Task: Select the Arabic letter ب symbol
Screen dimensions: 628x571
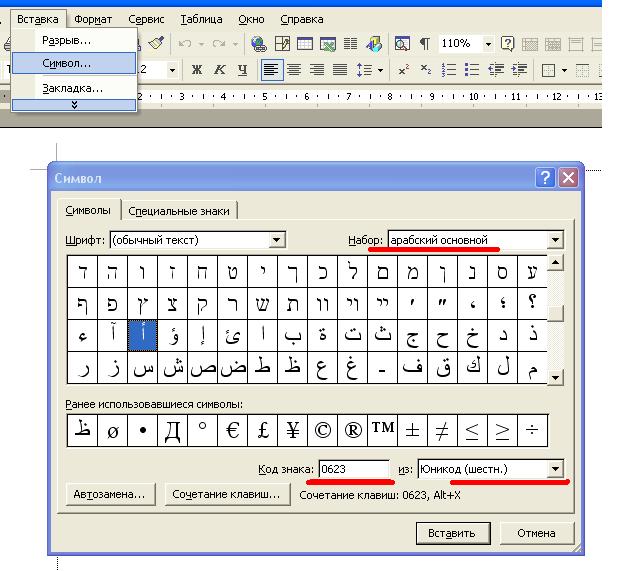Action: point(292,336)
